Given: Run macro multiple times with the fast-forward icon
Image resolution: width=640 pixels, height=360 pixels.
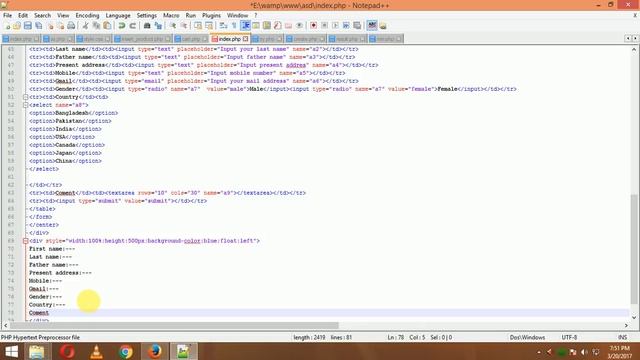Looking at the screenshot, I should 346,26.
